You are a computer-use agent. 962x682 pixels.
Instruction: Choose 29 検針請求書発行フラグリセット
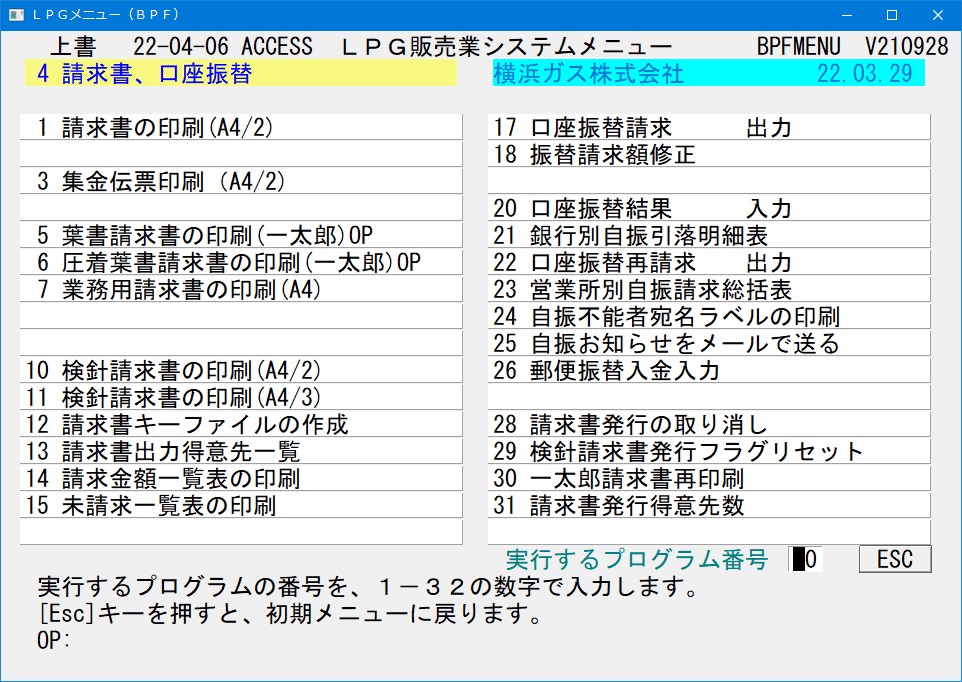(x=709, y=451)
